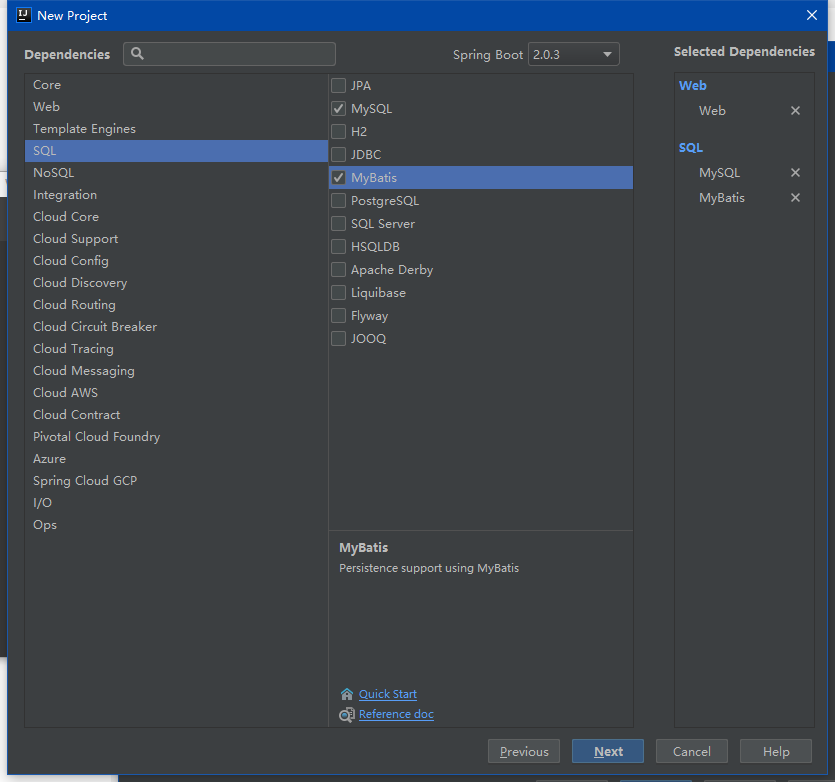The height and width of the screenshot is (782, 835).
Task: Remove Web from selected dependencies
Action: click(795, 110)
